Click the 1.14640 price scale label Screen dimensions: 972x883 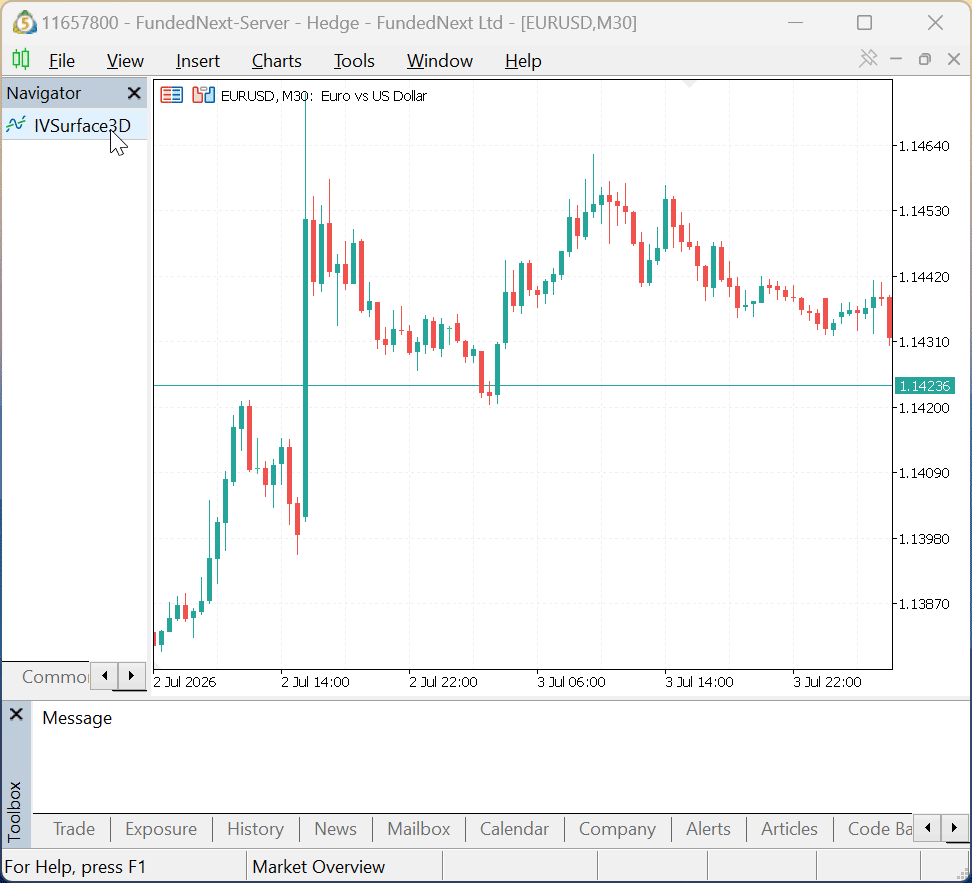point(924,146)
